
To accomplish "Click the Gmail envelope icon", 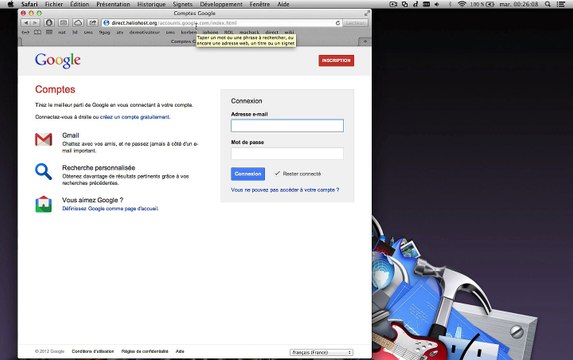I will point(43,140).
